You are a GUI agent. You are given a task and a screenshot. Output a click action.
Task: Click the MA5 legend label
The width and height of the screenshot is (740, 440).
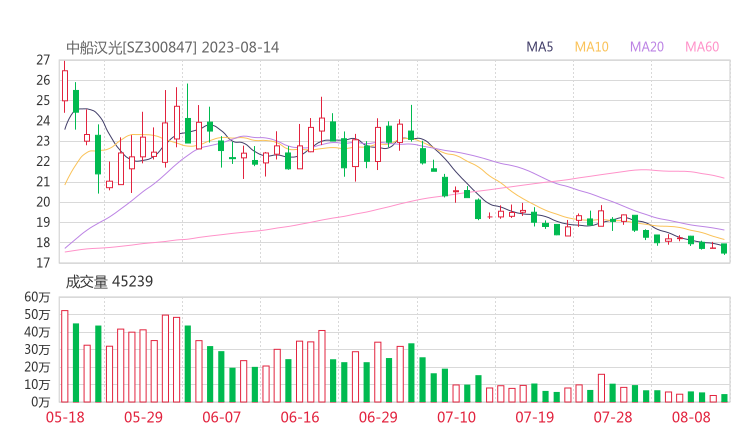539,47
